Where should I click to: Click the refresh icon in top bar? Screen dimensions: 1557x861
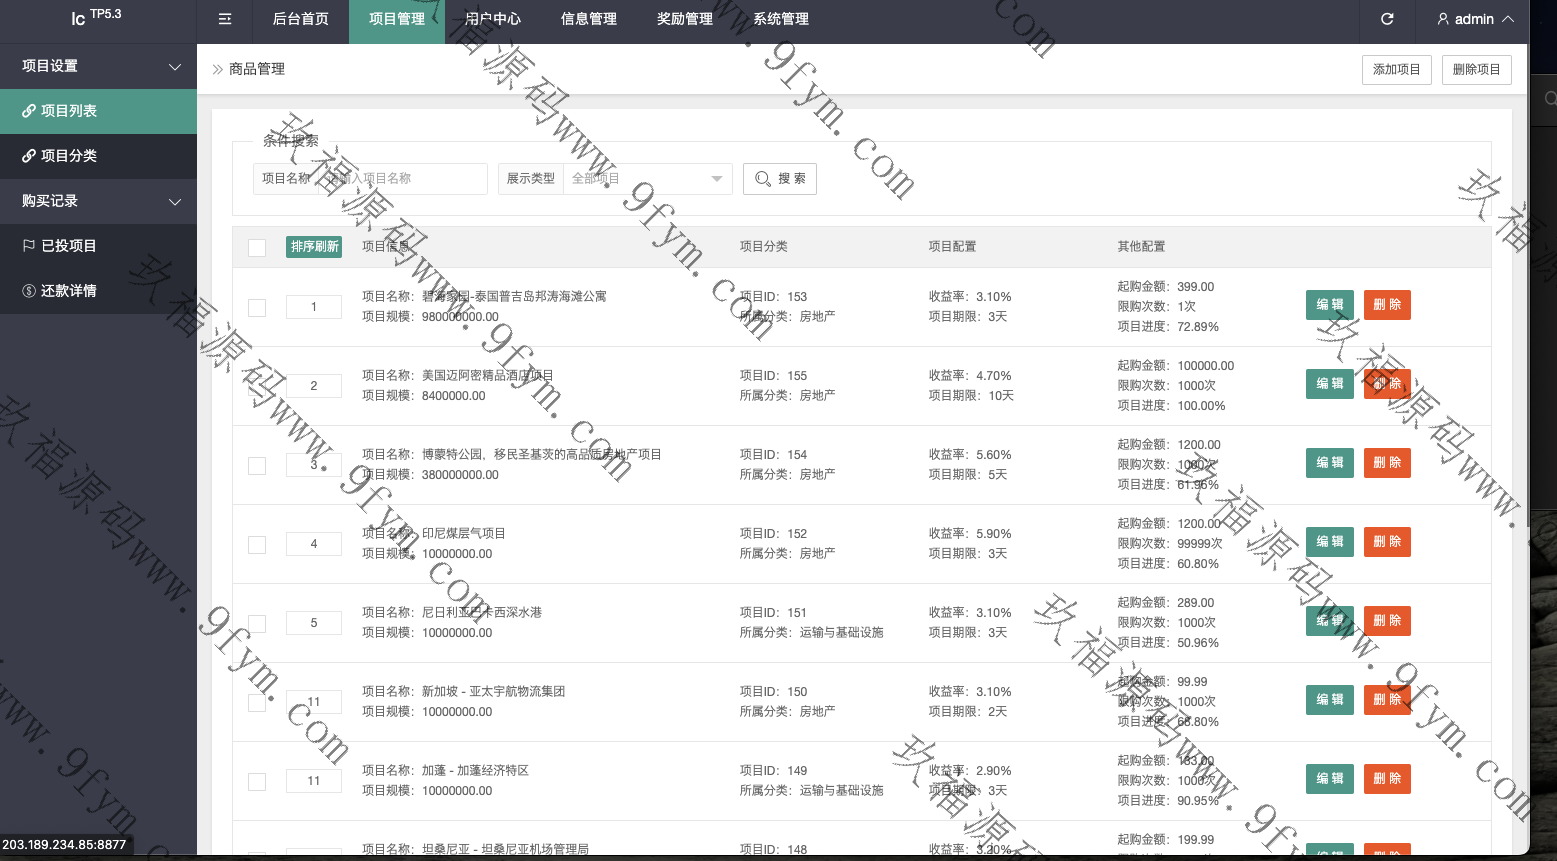tap(1387, 19)
